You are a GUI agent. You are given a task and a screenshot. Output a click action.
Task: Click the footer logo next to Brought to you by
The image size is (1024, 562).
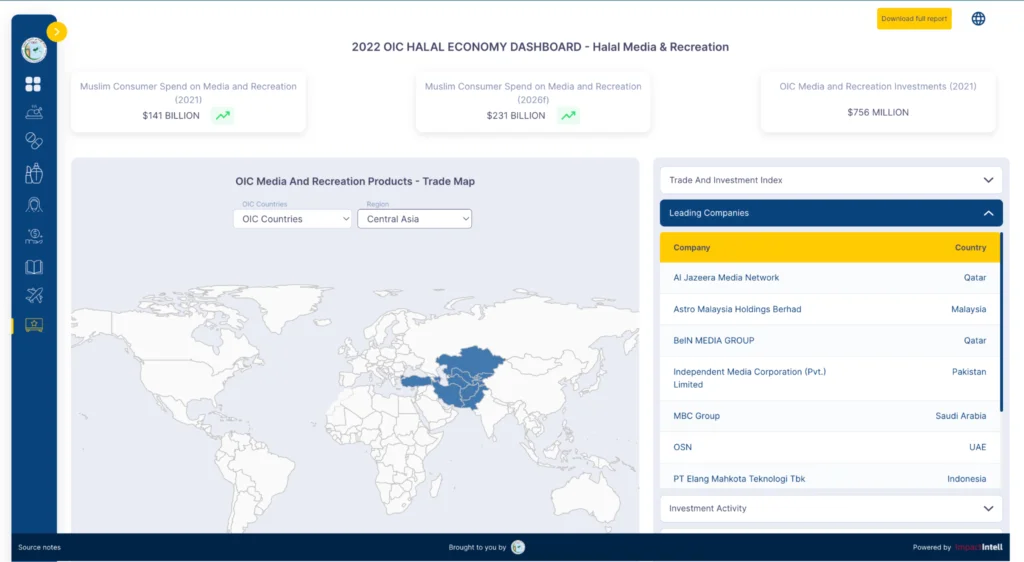pyautogui.click(x=518, y=547)
